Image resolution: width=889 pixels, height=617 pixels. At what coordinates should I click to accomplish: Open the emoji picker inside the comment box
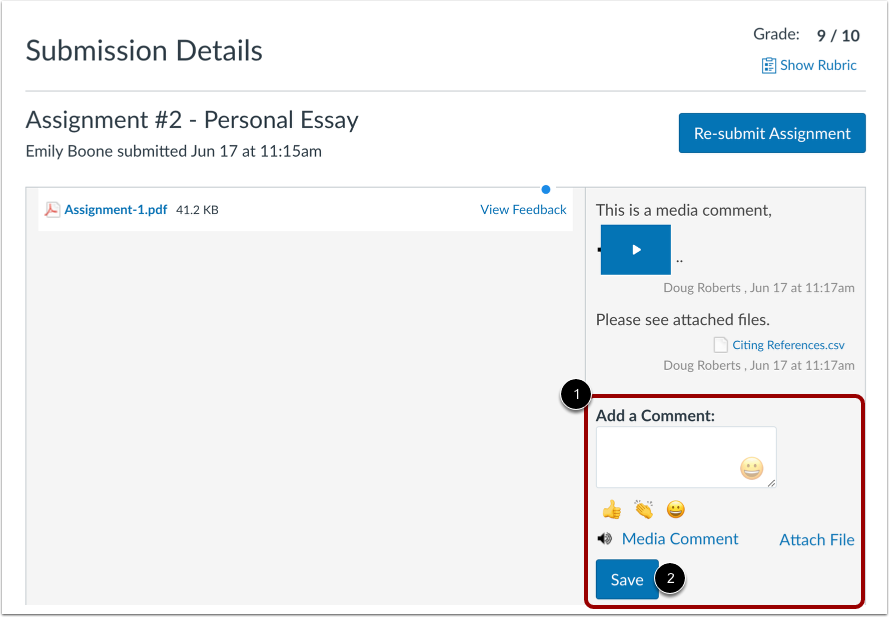coord(751,468)
